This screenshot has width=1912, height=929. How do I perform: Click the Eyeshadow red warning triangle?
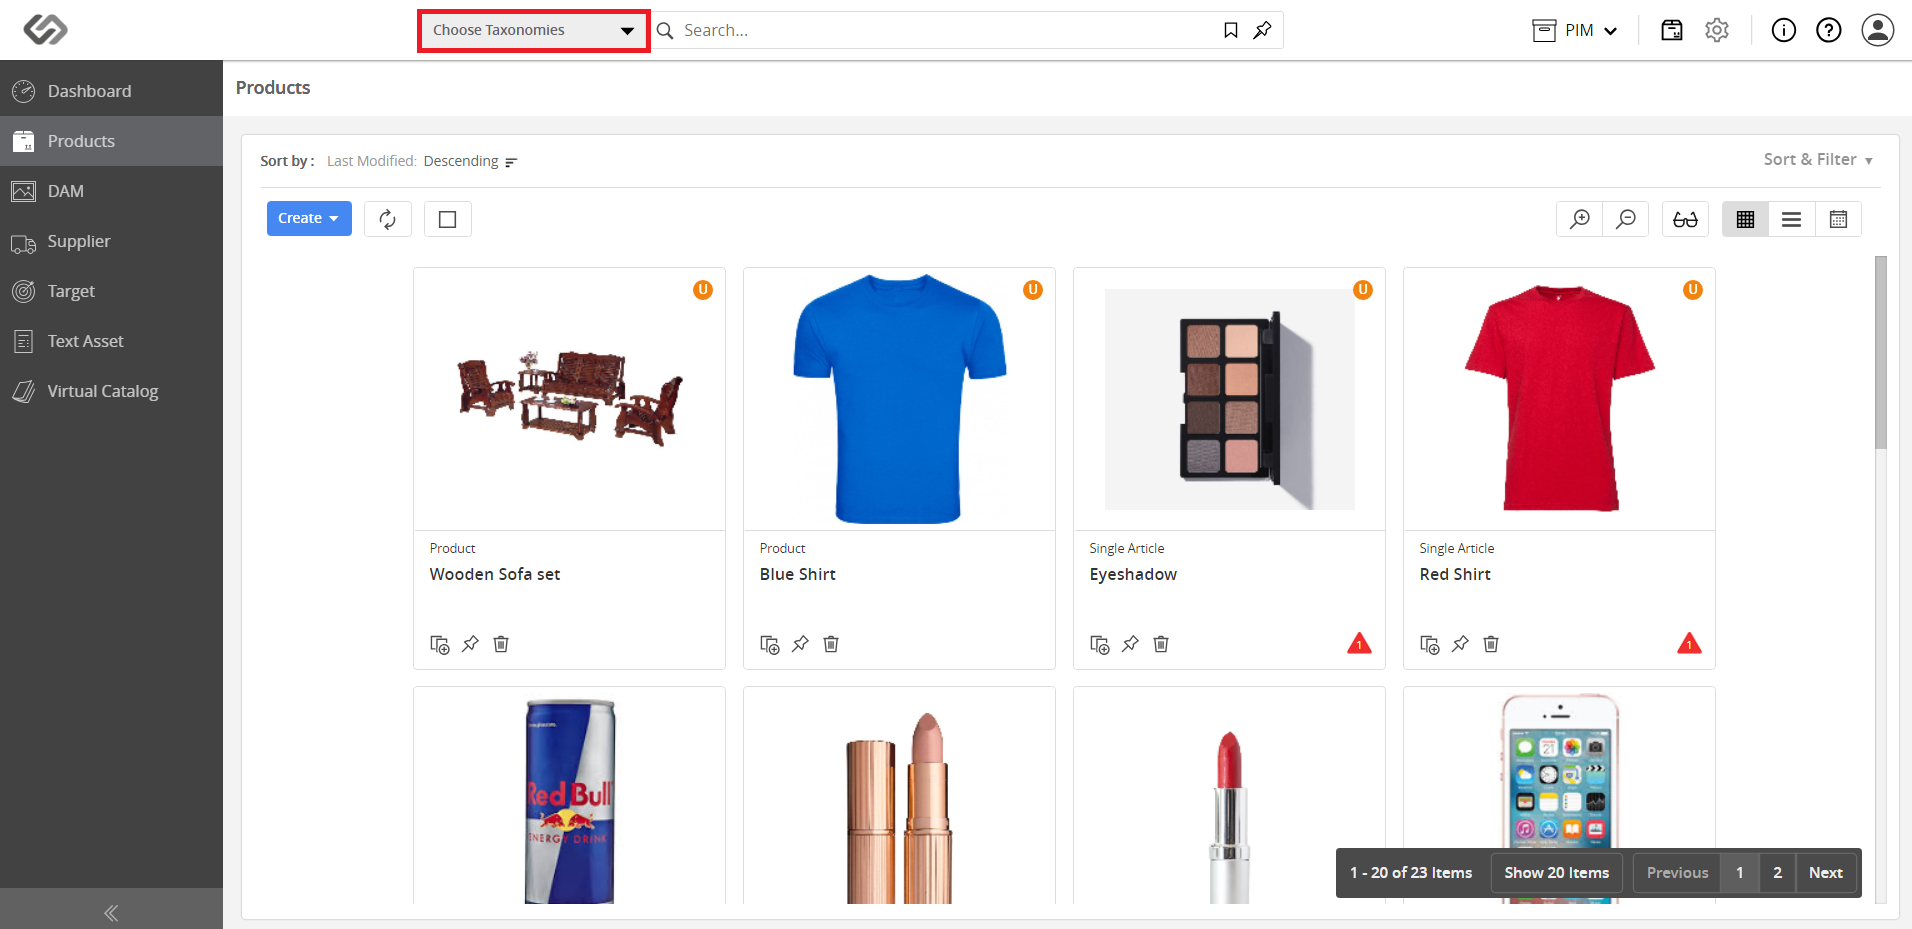point(1359,643)
